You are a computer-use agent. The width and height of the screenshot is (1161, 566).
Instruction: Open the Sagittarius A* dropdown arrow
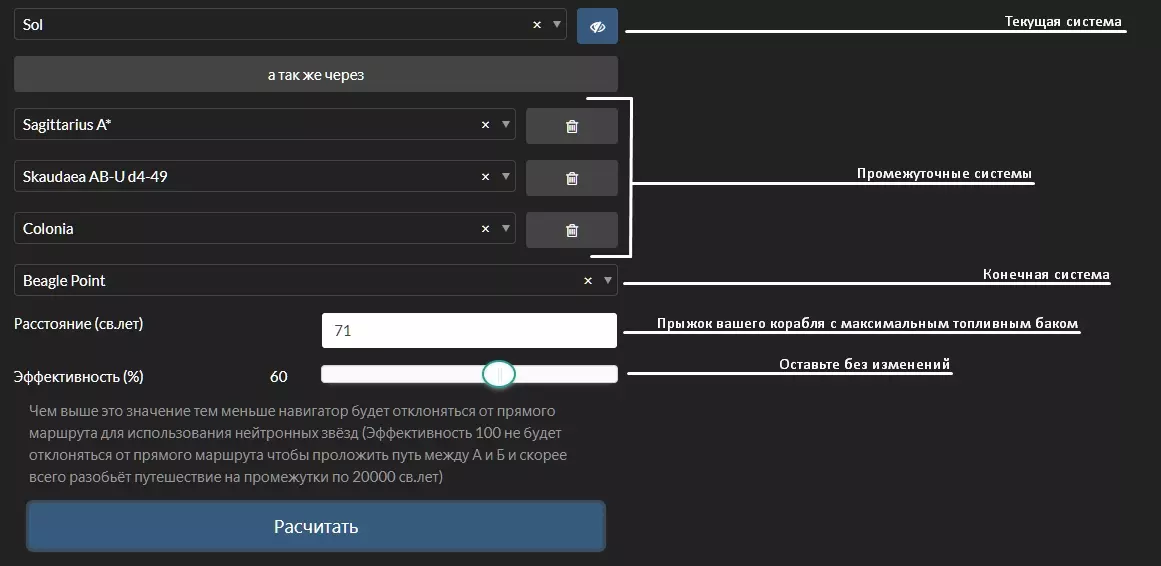click(x=505, y=125)
